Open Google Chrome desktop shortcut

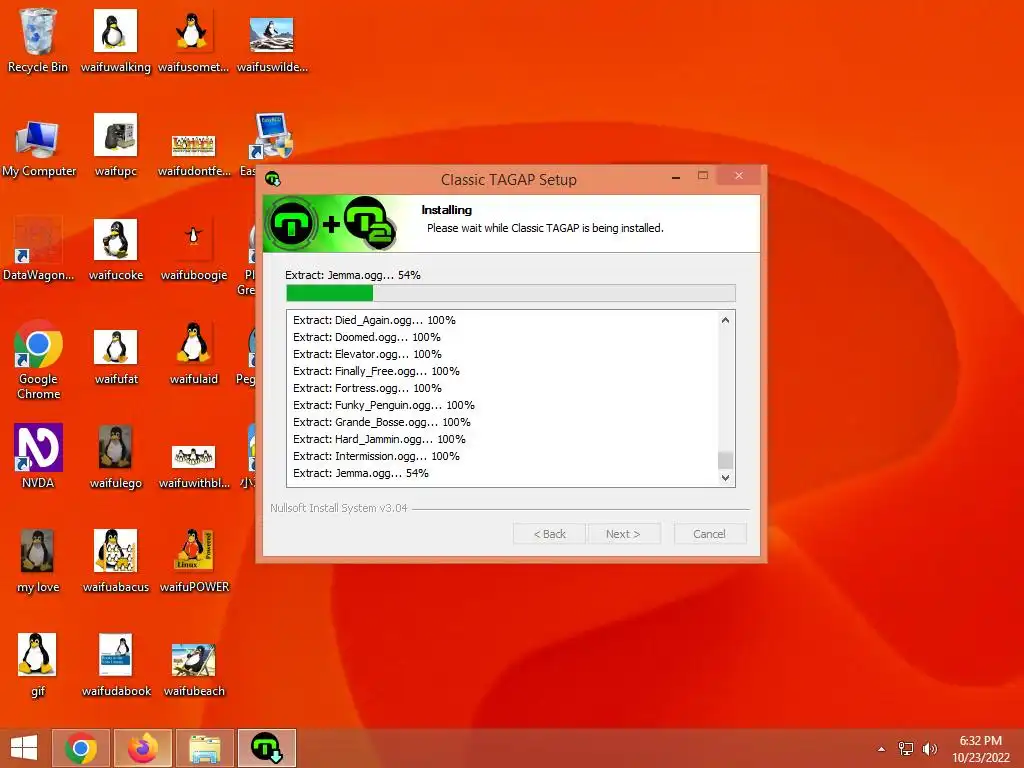tap(38, 360)
